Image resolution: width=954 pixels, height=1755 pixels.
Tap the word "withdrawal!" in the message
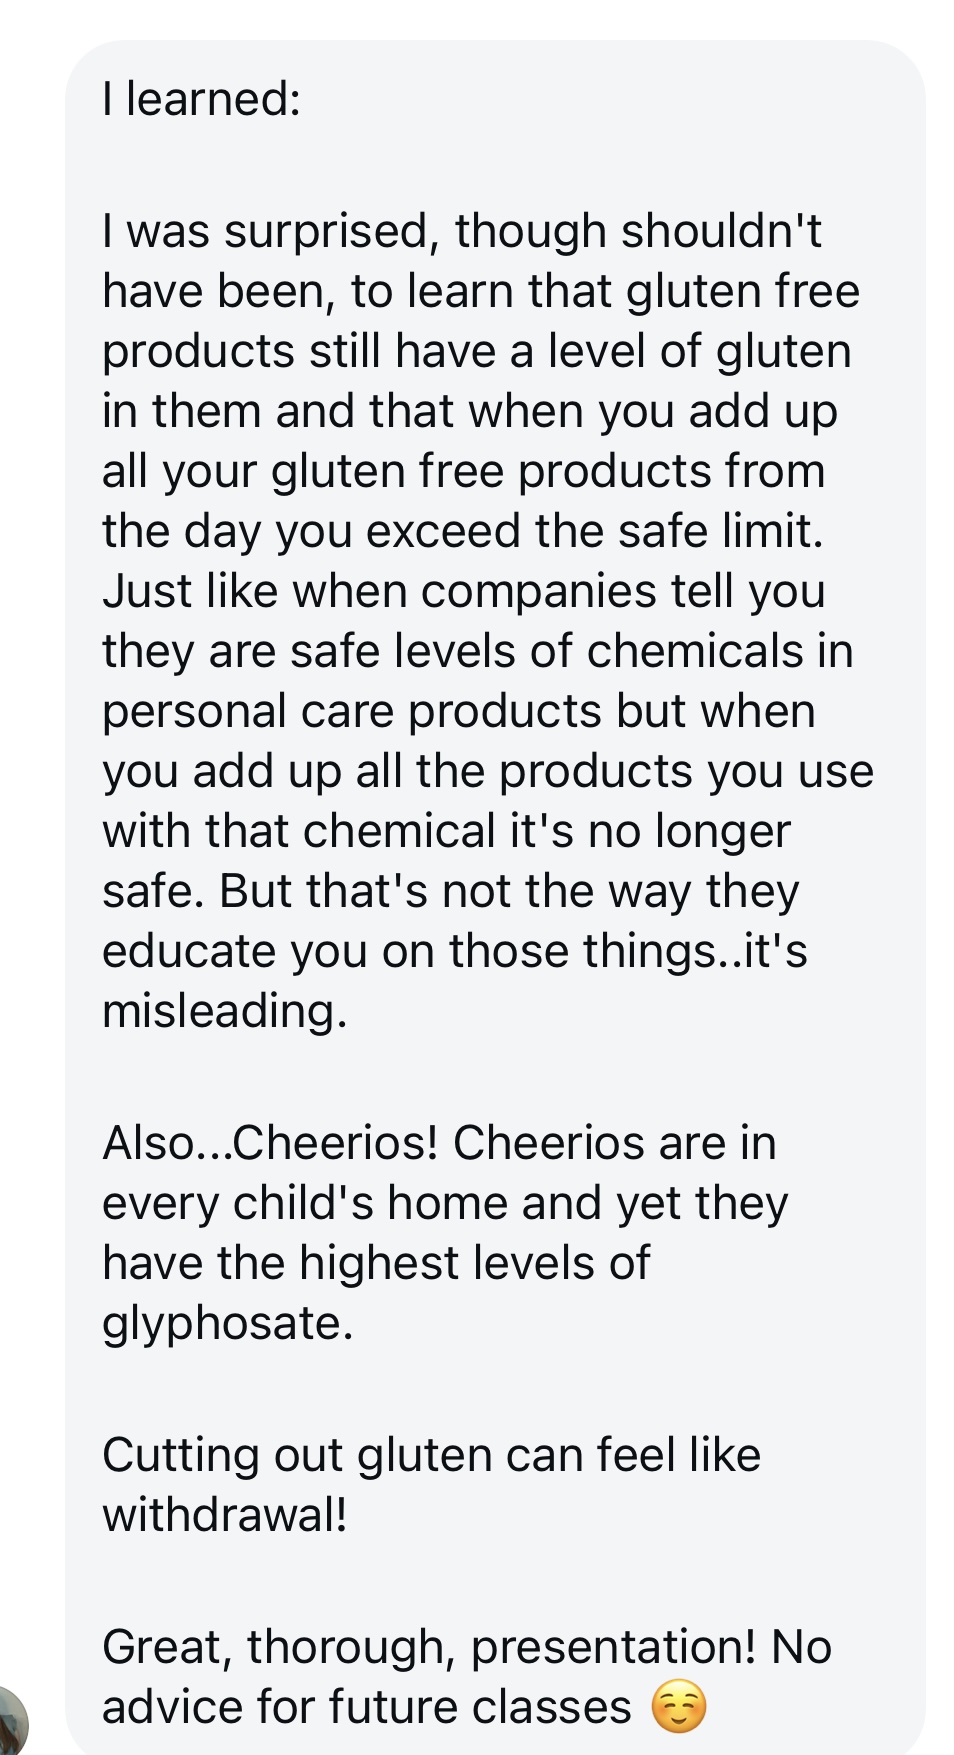point(225,1515)
